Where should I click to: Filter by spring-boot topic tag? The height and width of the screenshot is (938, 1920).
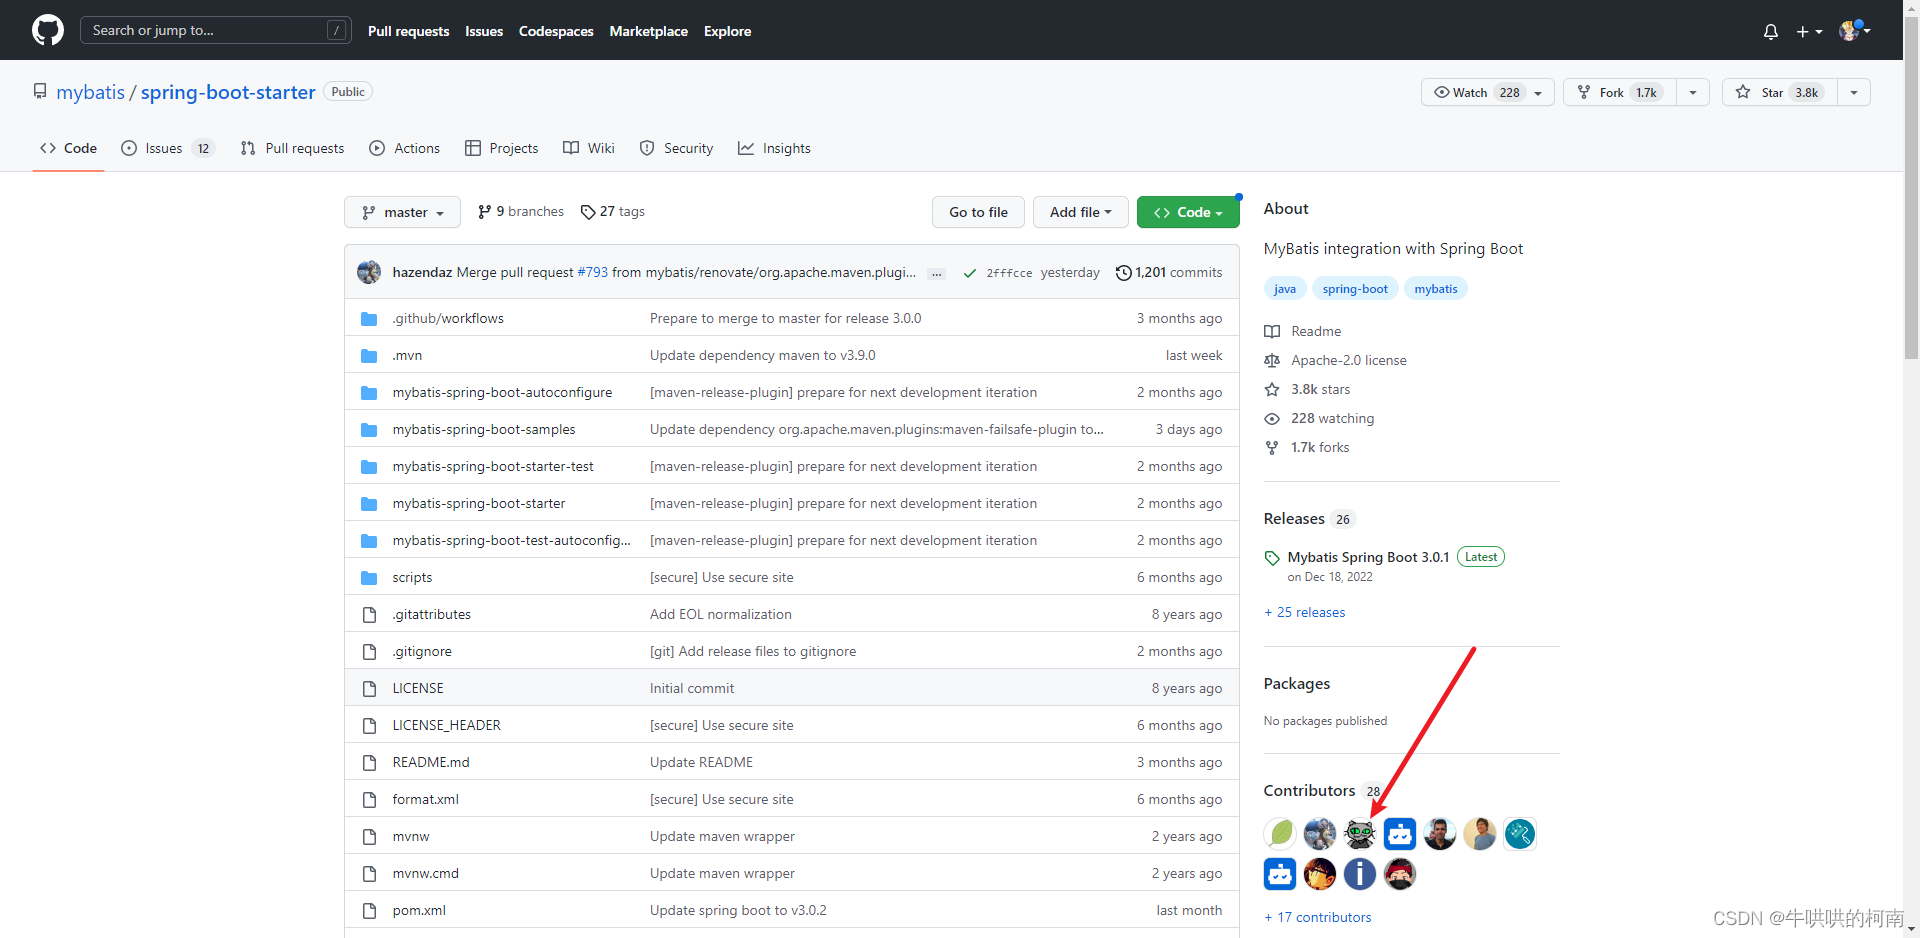pyautogui.click(x=1355, y=289)
